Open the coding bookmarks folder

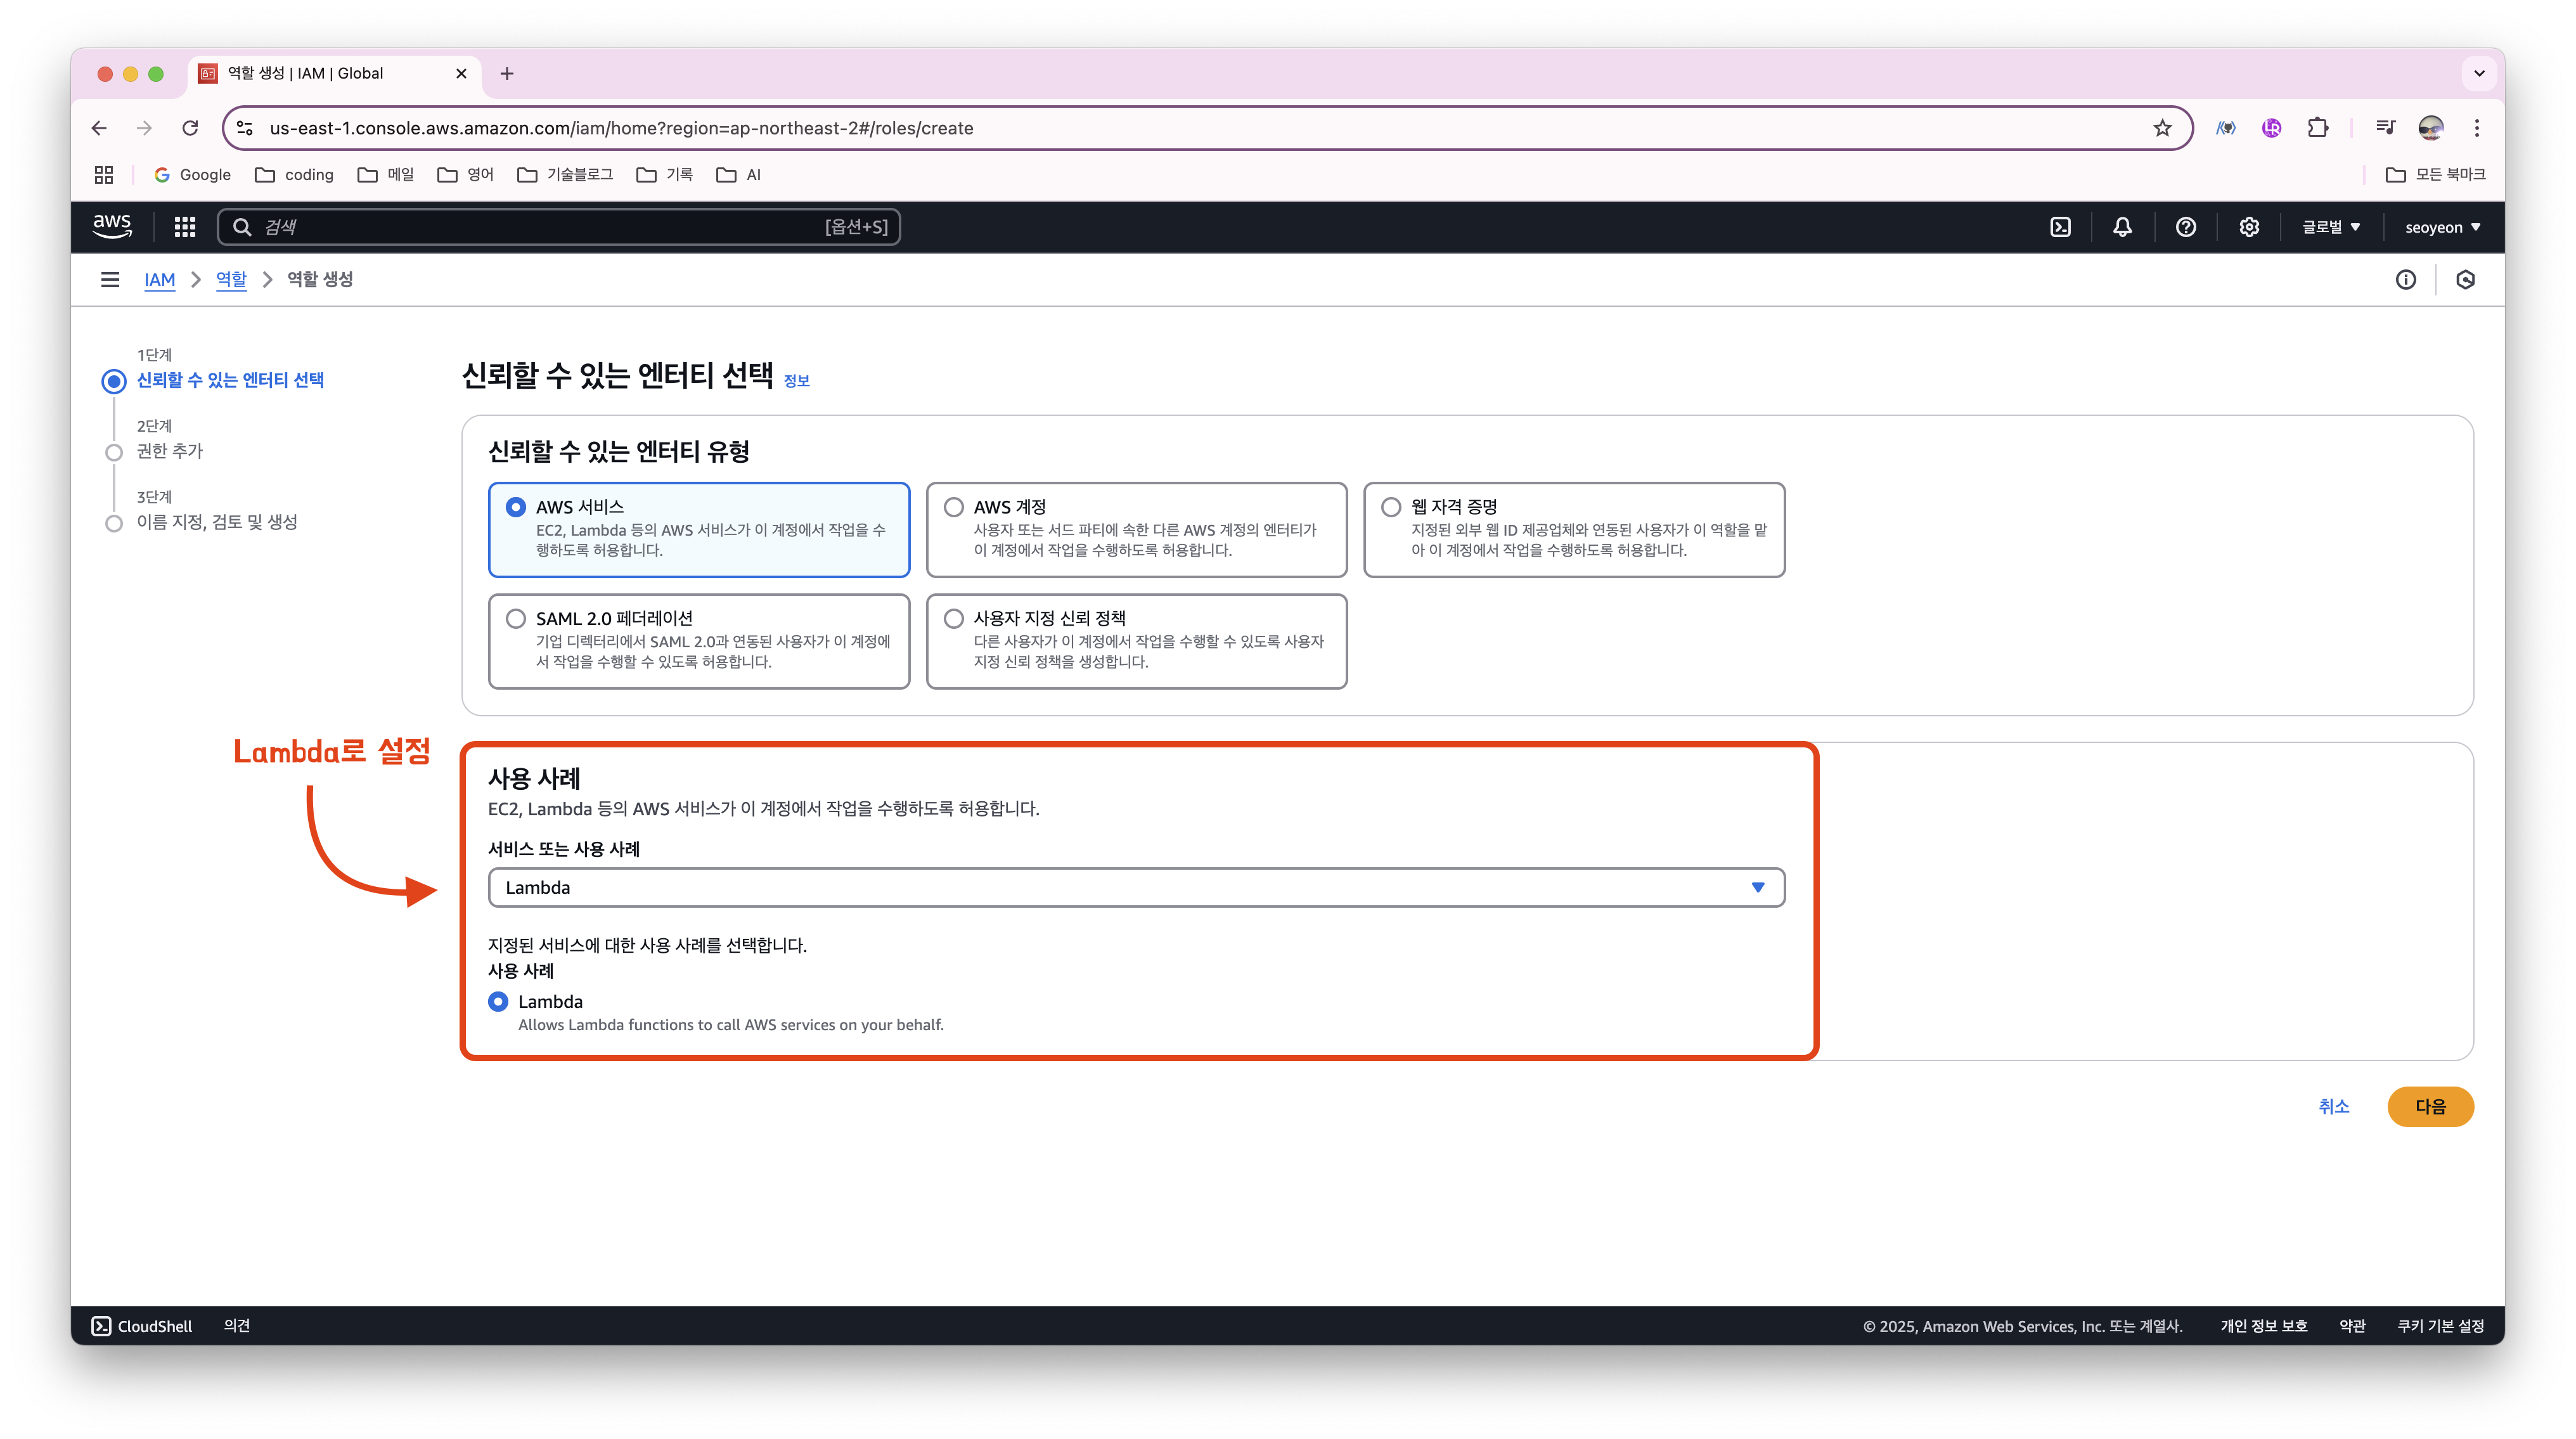[295, 175]
